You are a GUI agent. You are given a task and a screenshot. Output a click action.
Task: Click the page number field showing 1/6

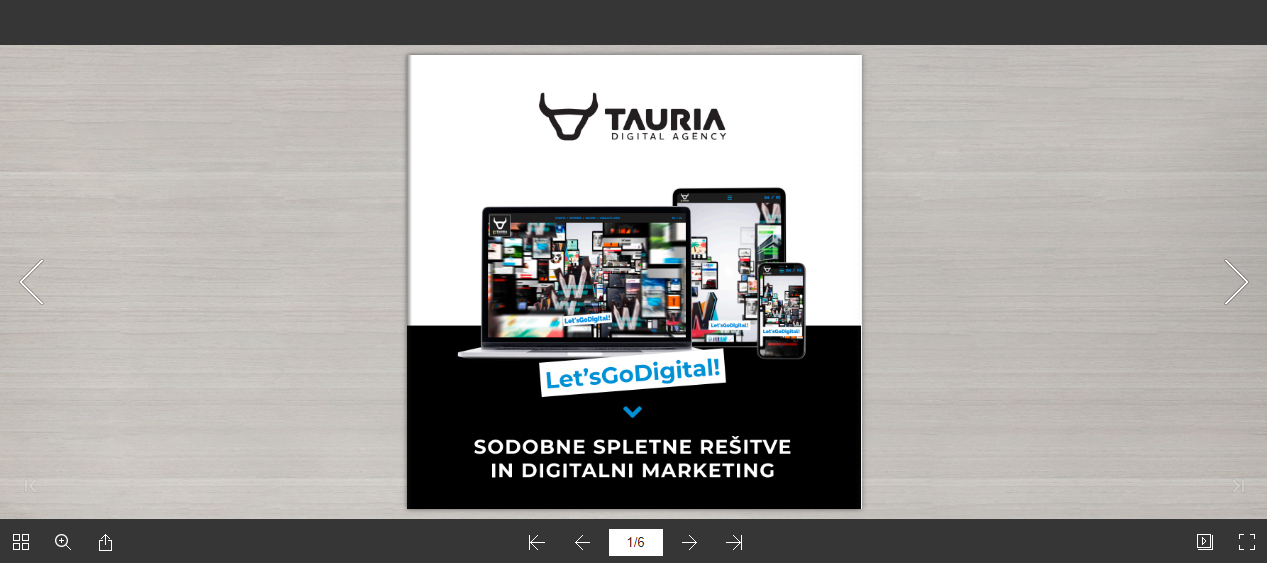(636, 542)
